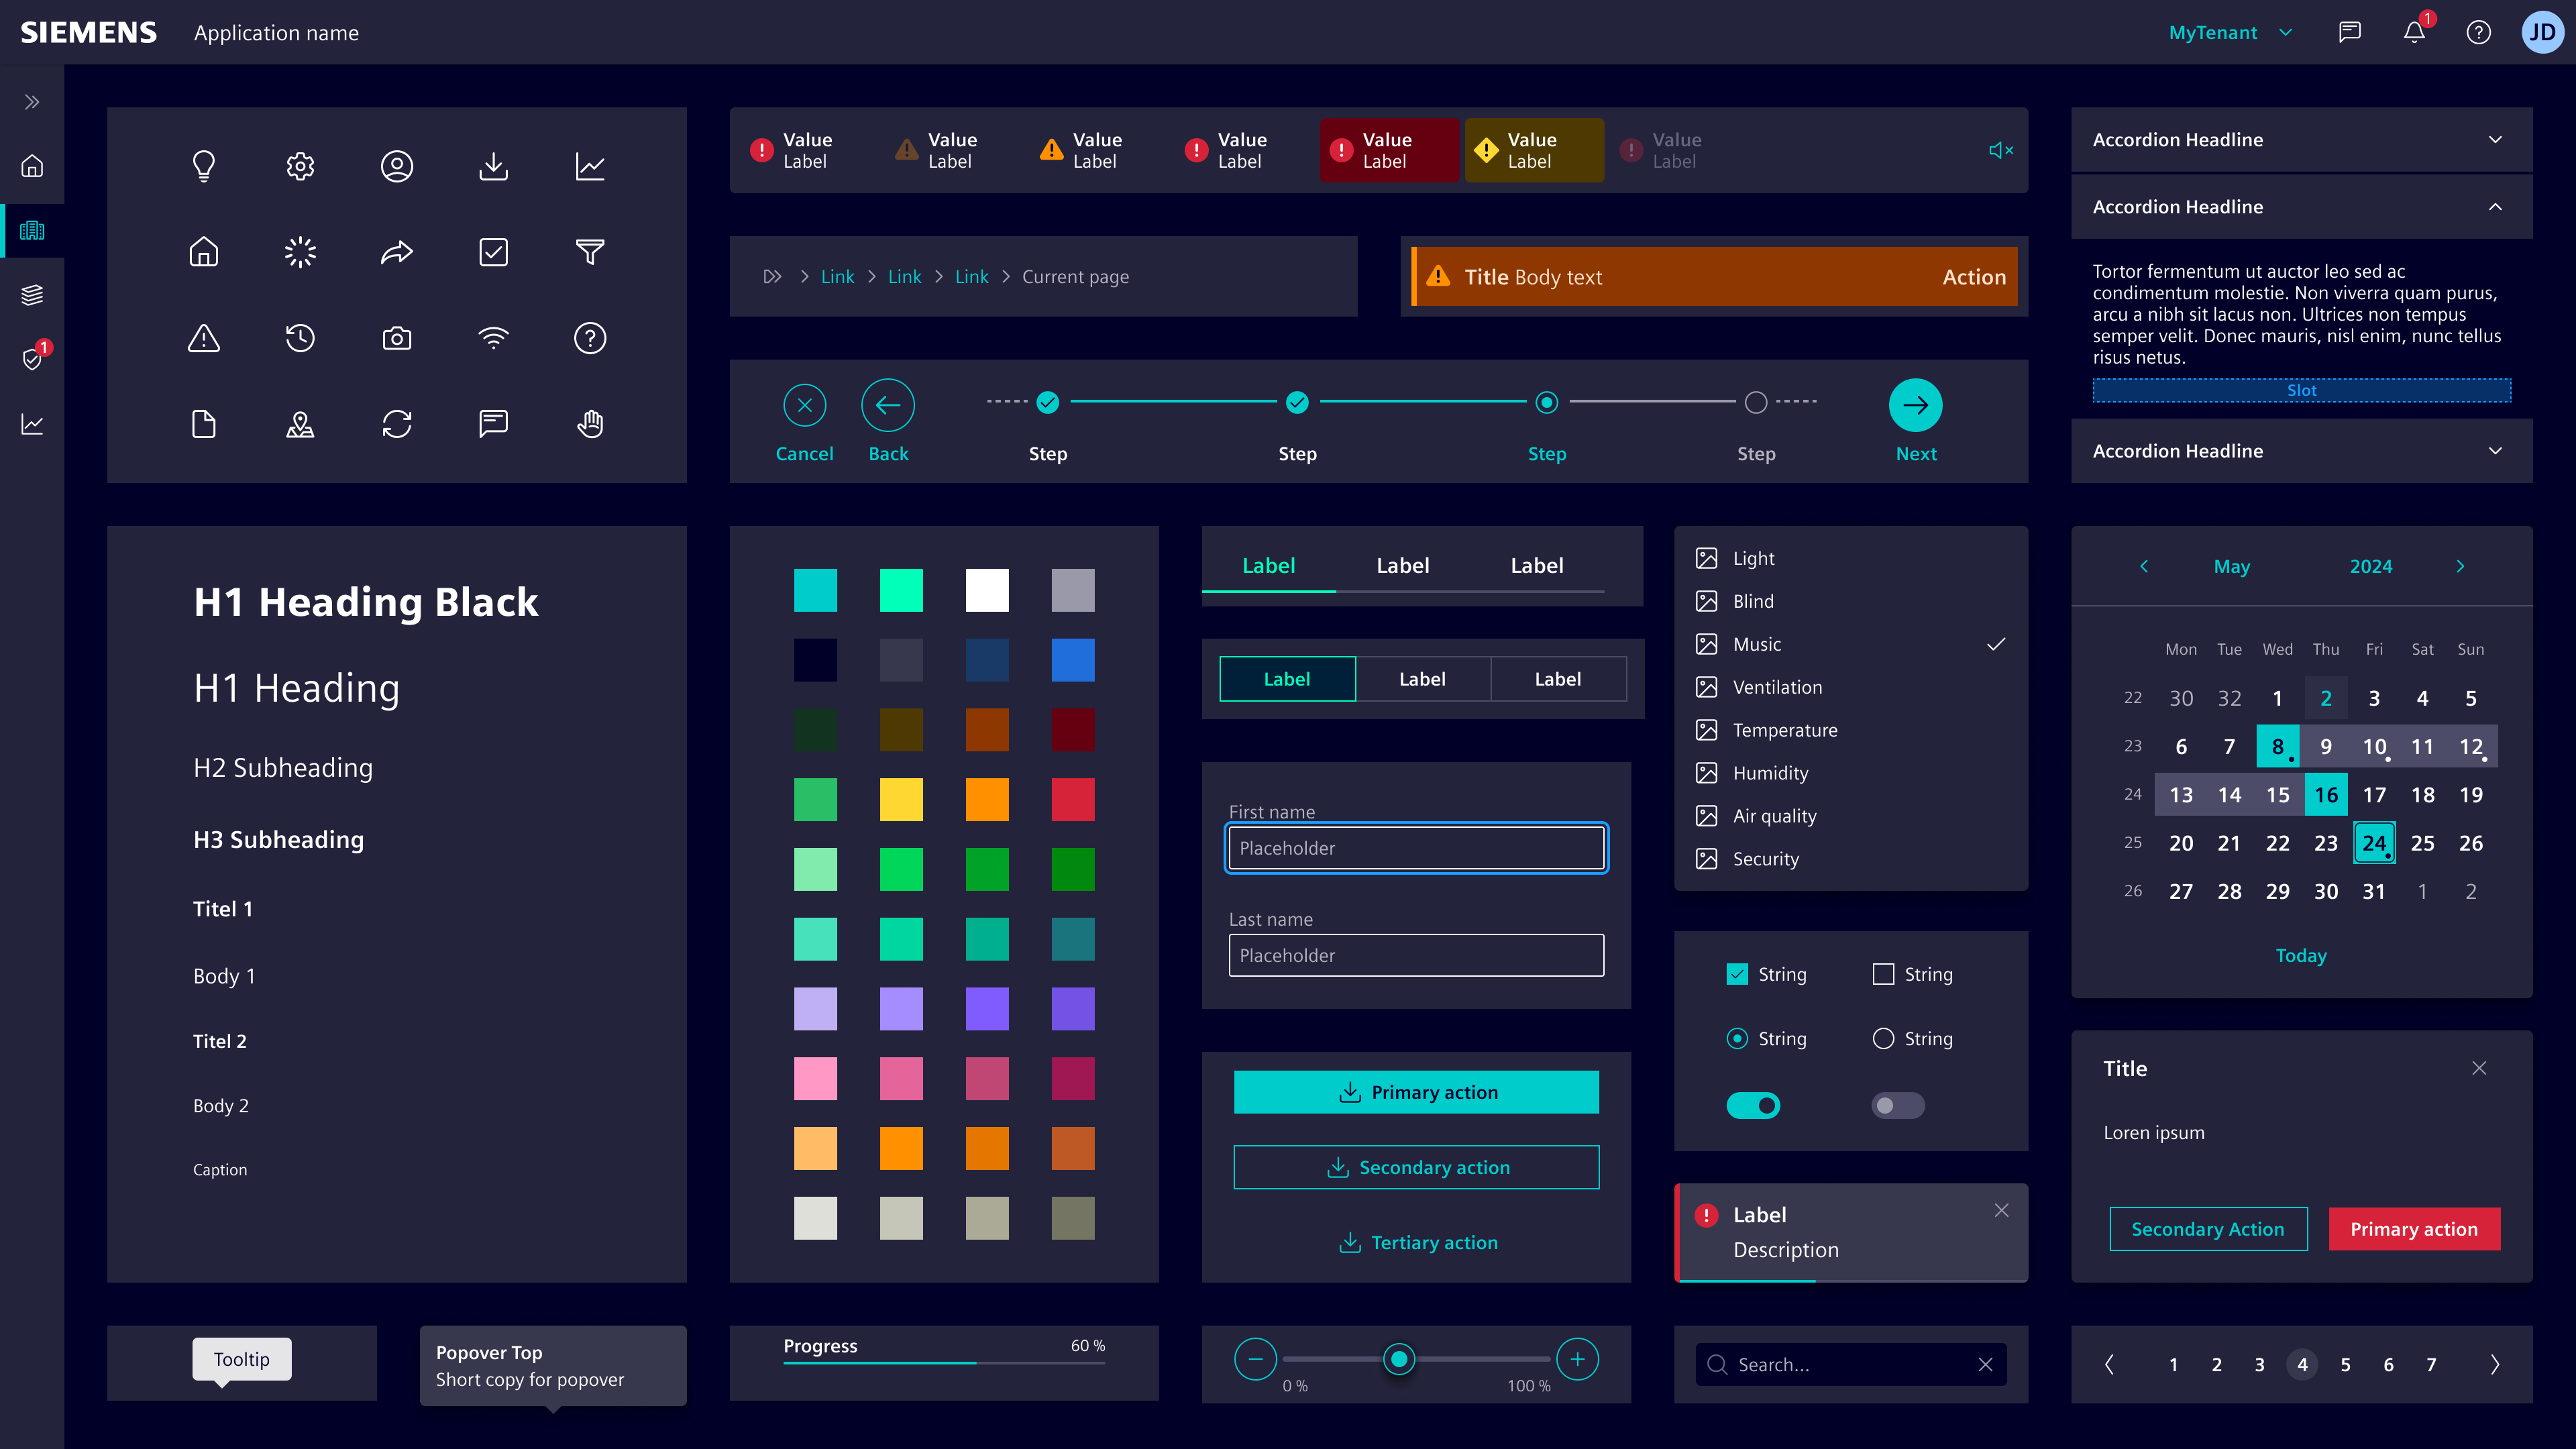Expand the bottom Accordion Headline

pyautogui.click(x=2300, y=451)
